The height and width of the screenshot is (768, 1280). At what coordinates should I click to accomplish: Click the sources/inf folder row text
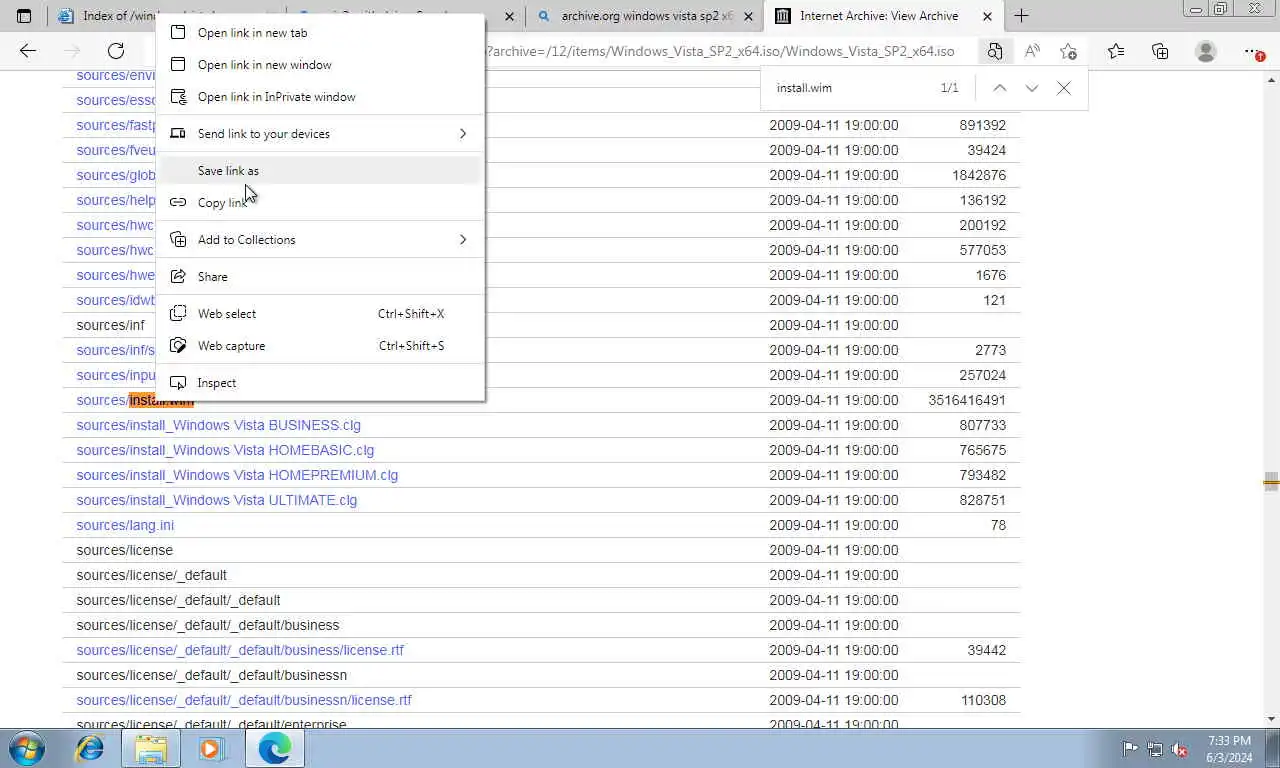[x=111, y=325]
